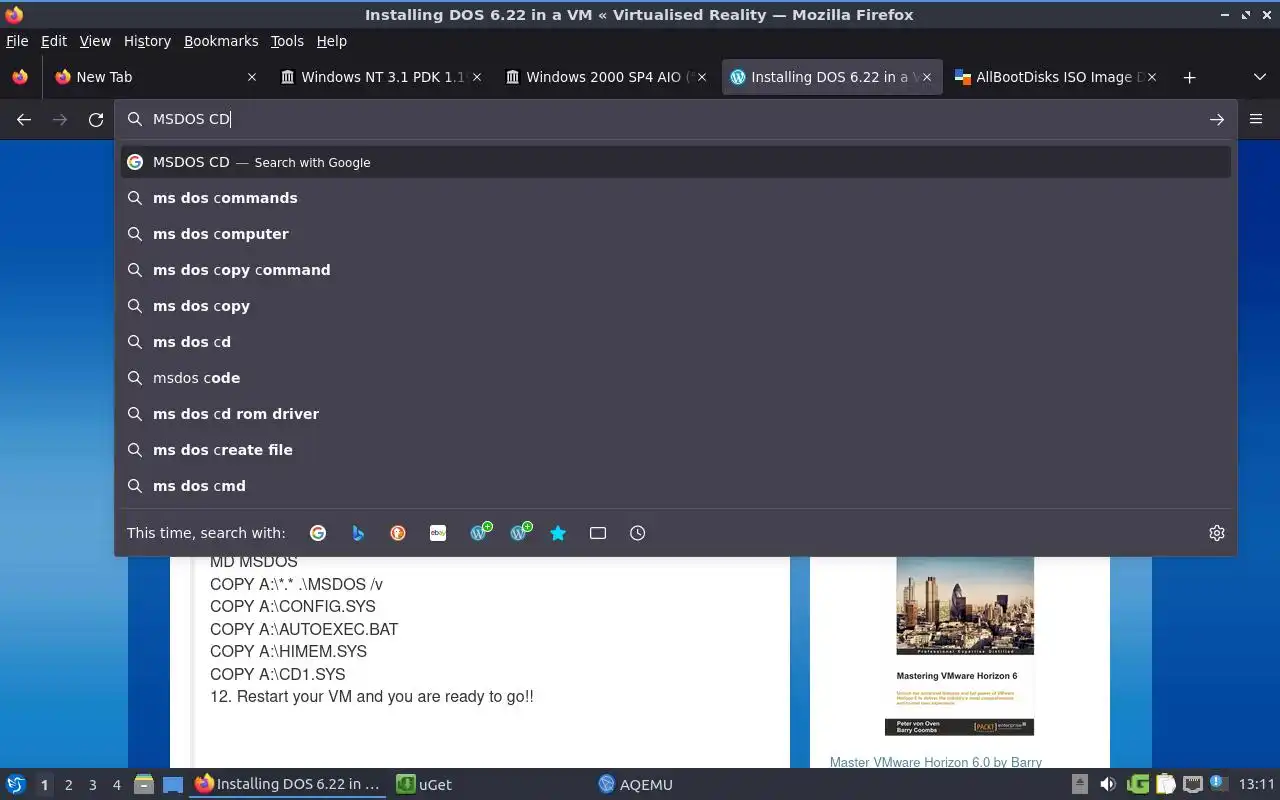
Task: Open the Bookmarks menu
Action: pos(221,41)
